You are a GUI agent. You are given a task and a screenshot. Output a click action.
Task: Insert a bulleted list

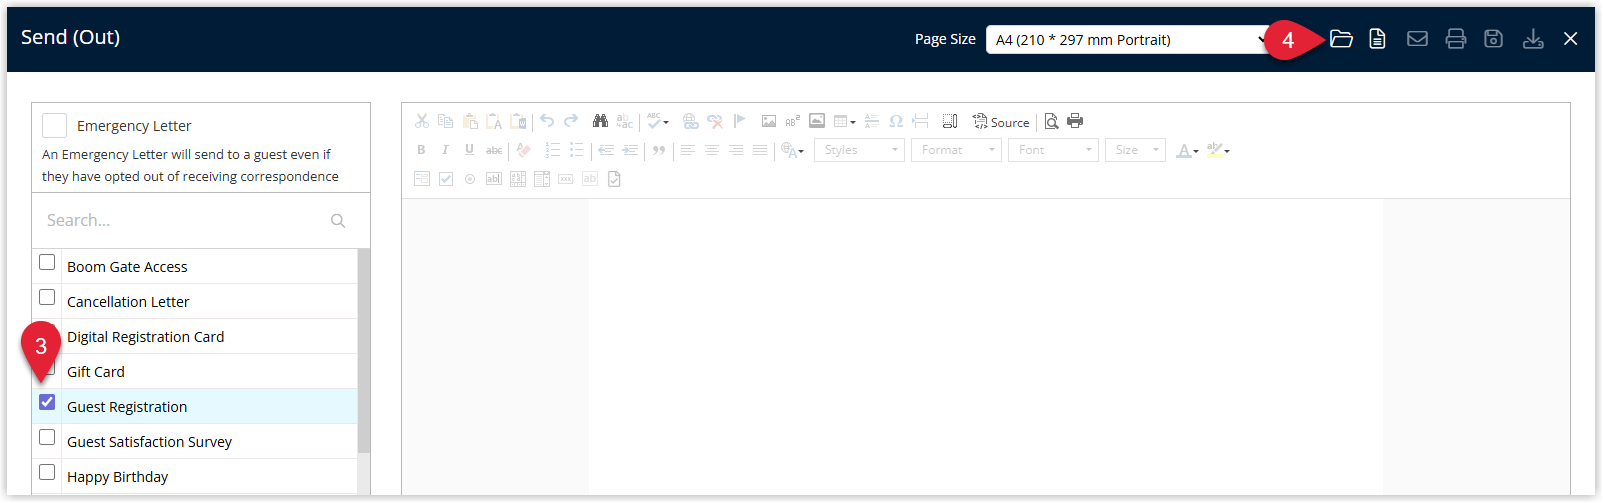[576, 150]
